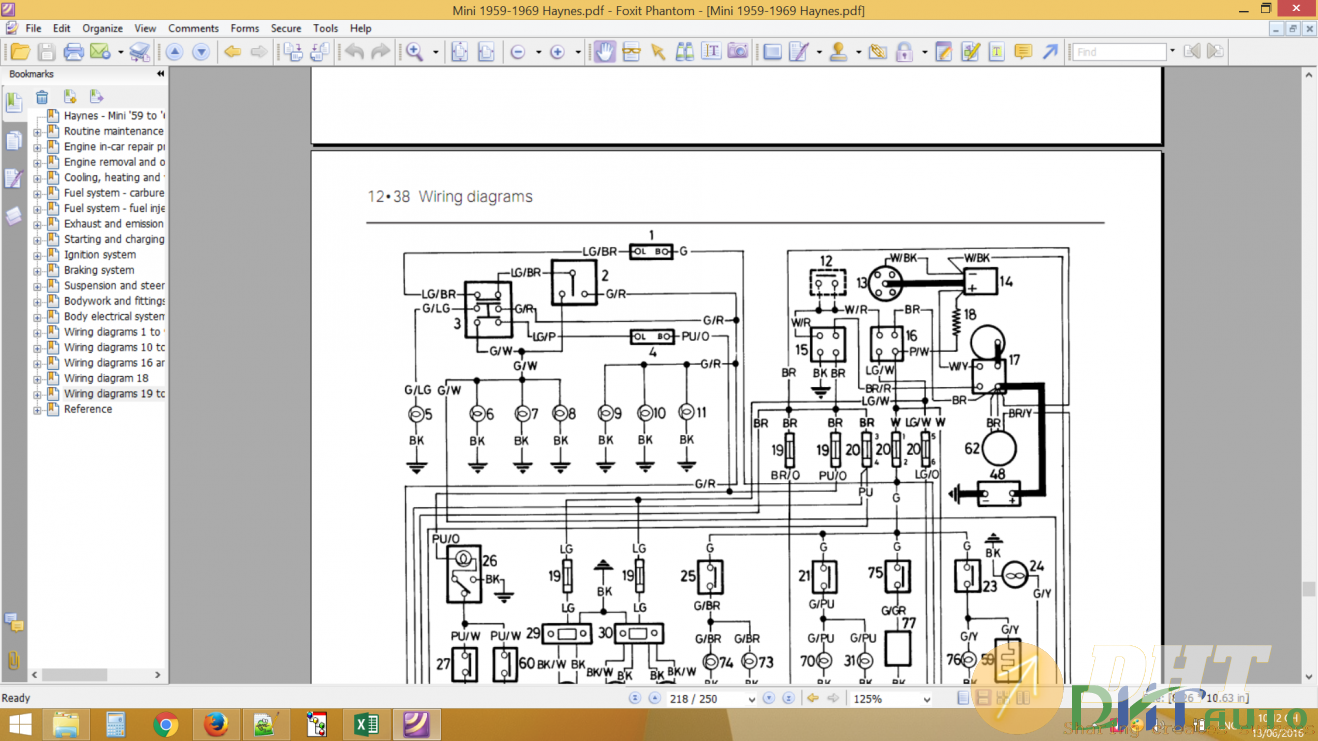Click the Fit Width icon

485,52
